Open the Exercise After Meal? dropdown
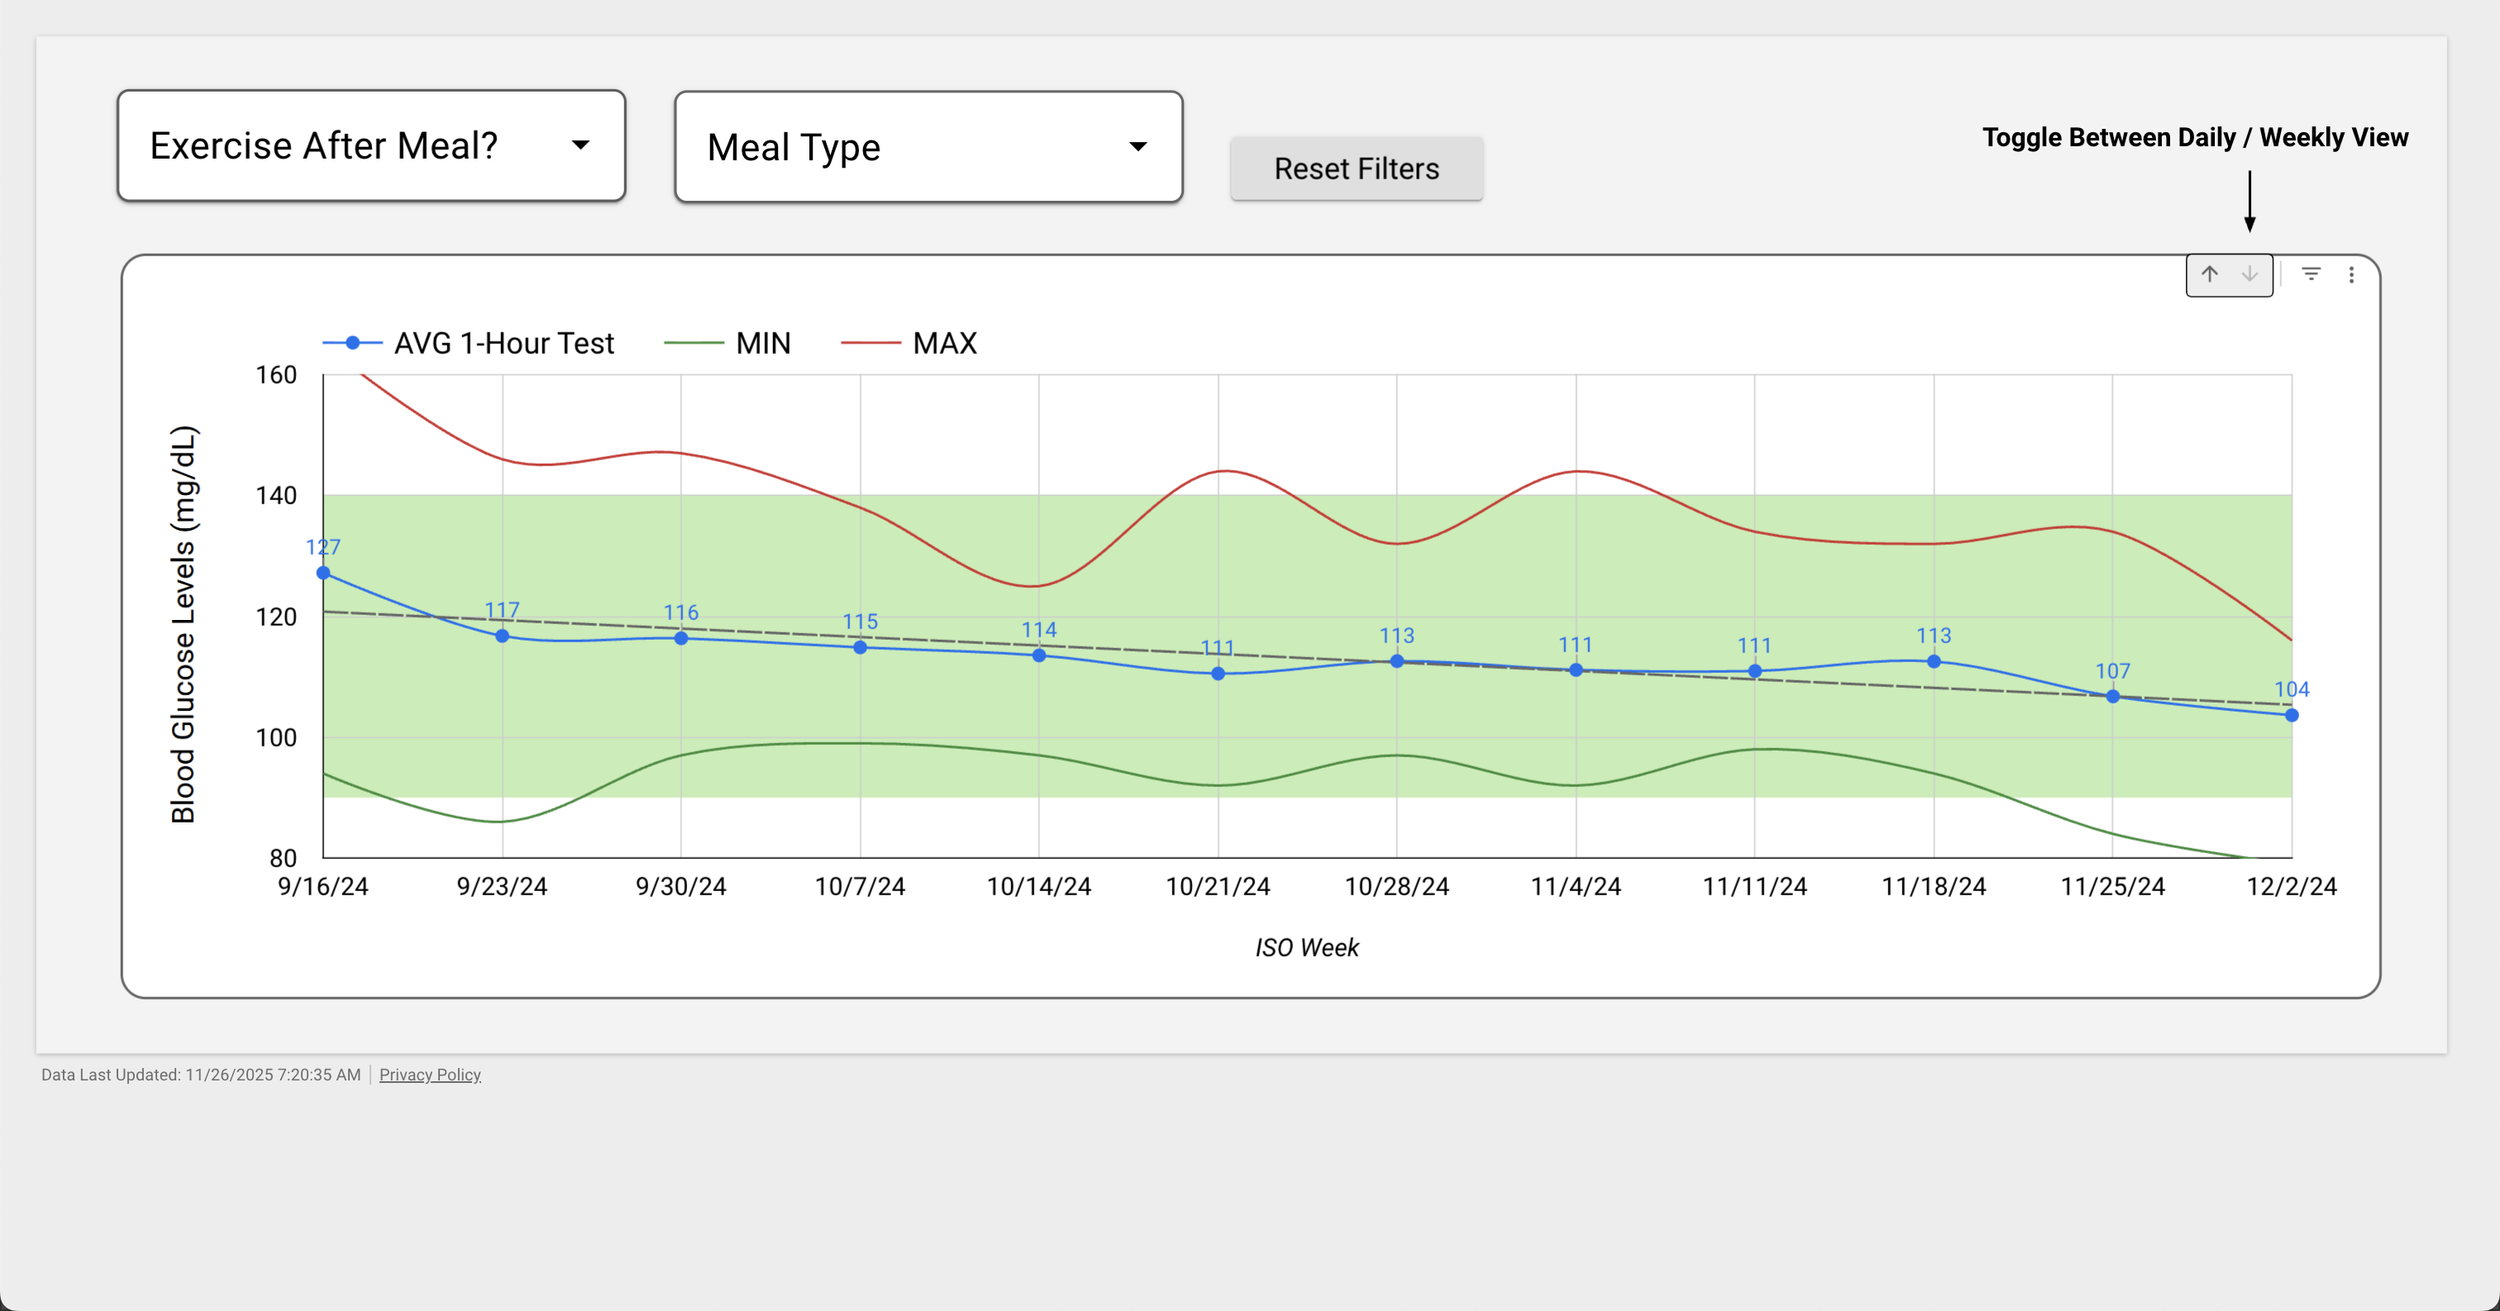2500x1311 pixels. [x=371, y=146]
